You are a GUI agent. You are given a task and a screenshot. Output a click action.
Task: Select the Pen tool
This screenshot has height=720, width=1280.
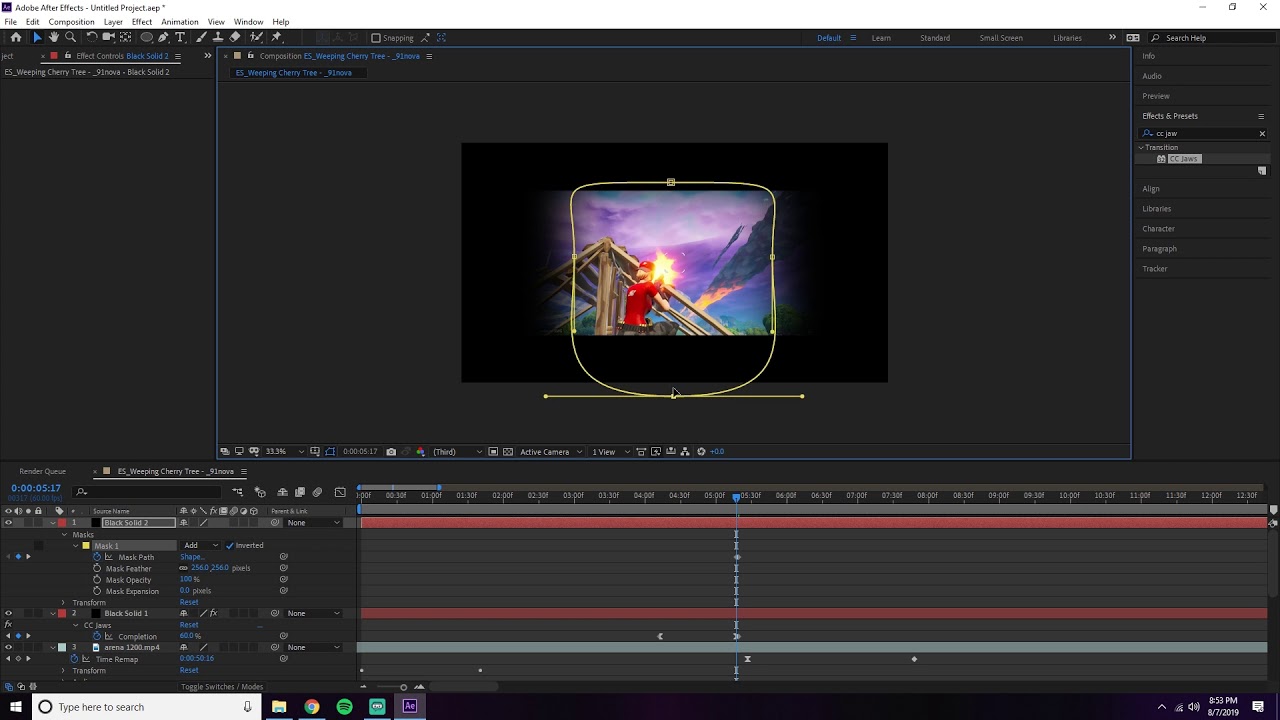163,38
